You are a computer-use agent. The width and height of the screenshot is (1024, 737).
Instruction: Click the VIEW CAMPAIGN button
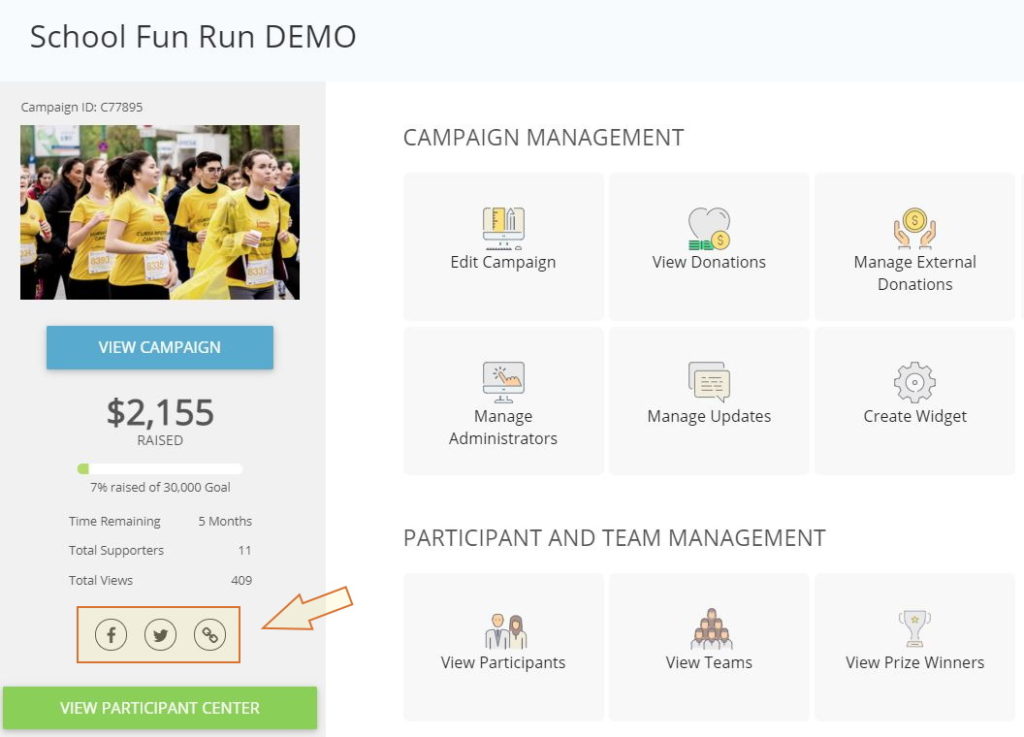[159, 347]
